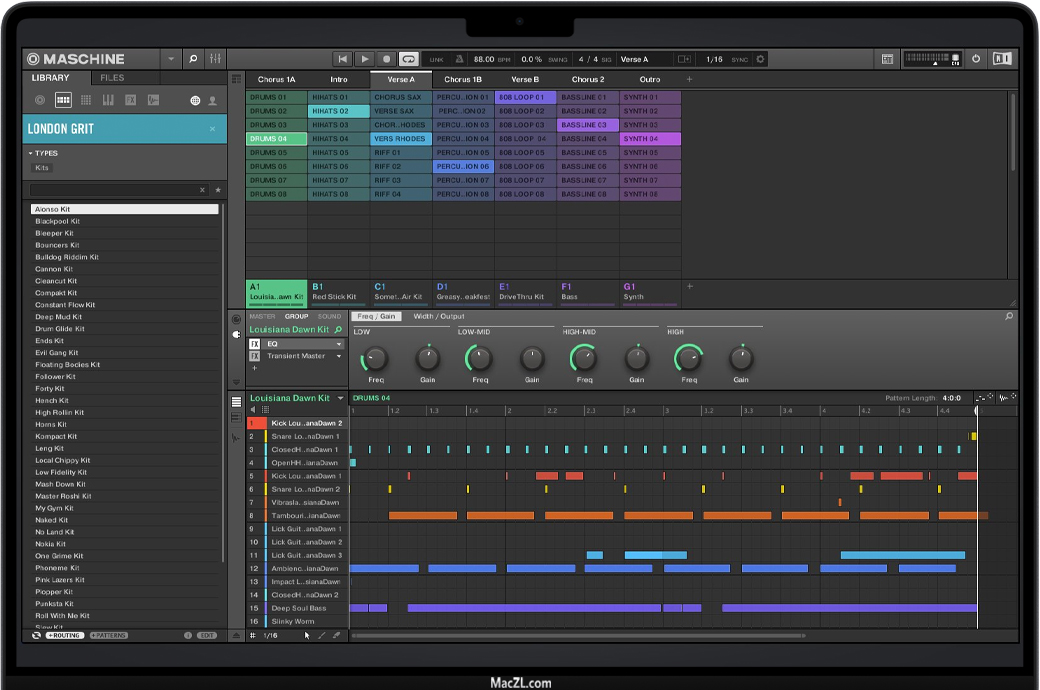Image resolution: width=1040 pixels, height=690 pixels.
Task: Click the Record button in the transport
Action: pyautogui.click(x=387, y=60)
